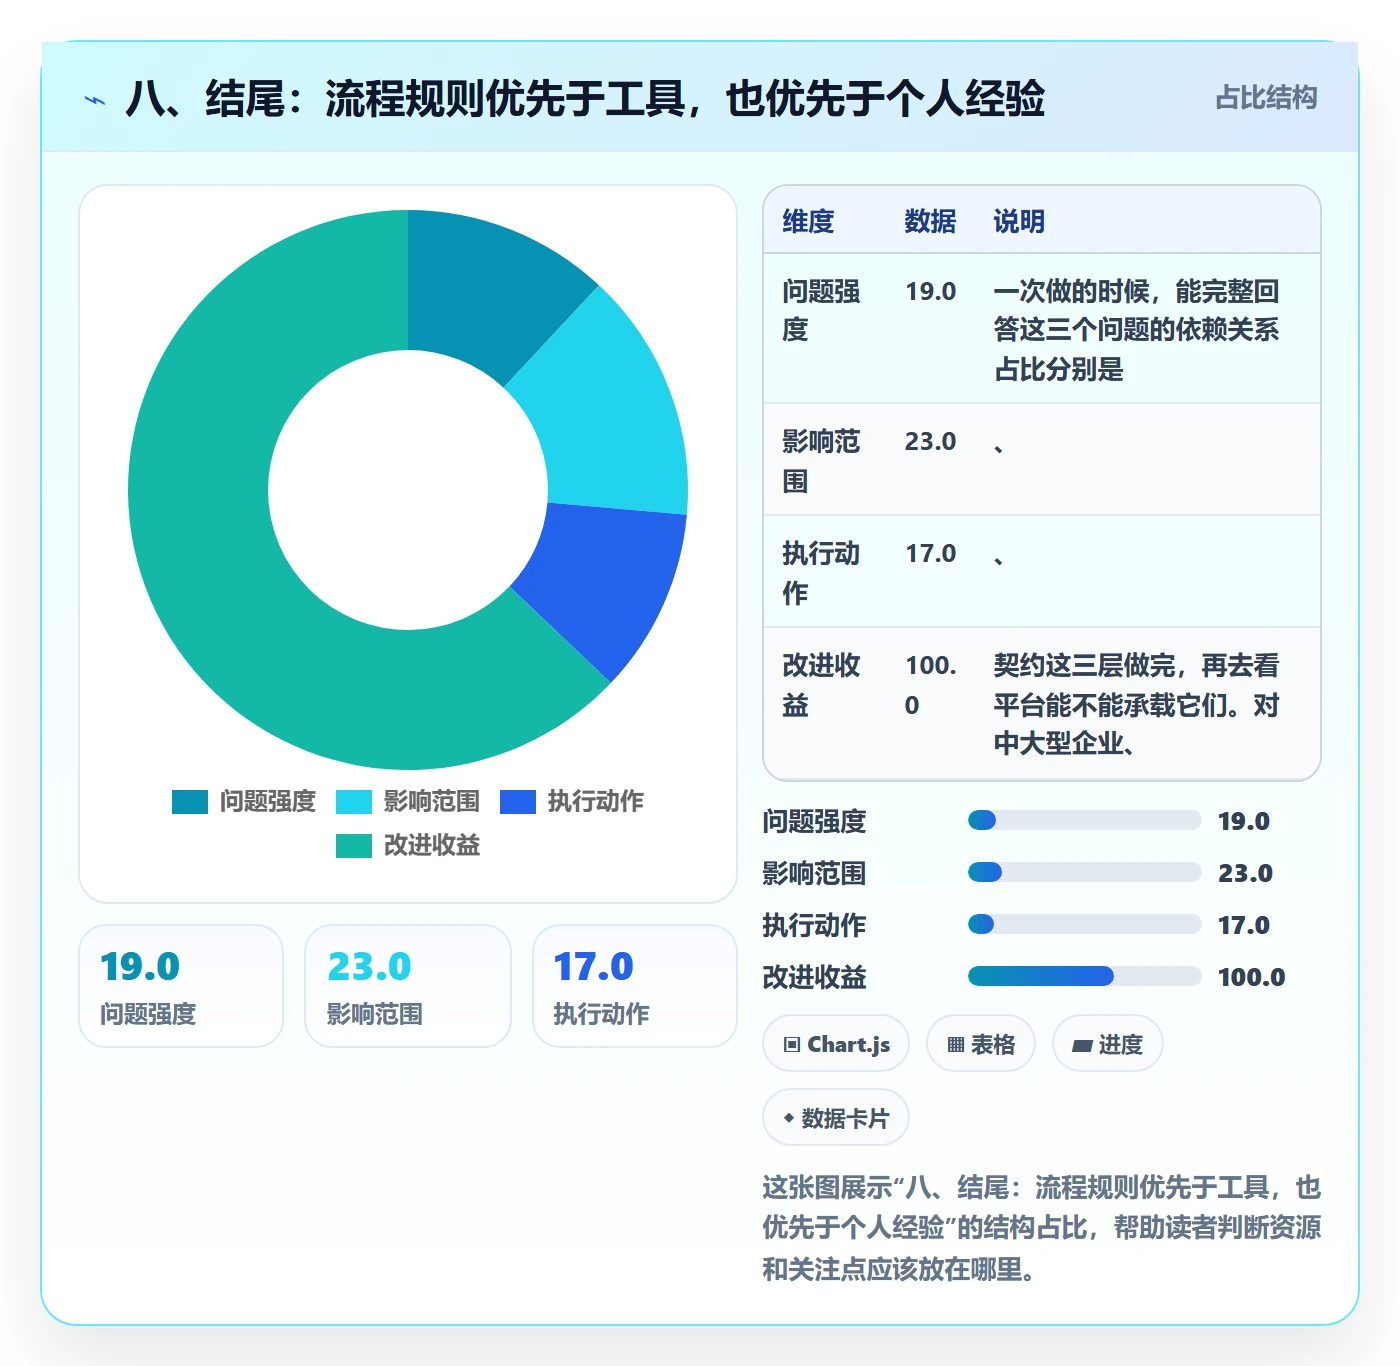Click the Chart.js chip

pyautogui.click(x=836, y=1044)
